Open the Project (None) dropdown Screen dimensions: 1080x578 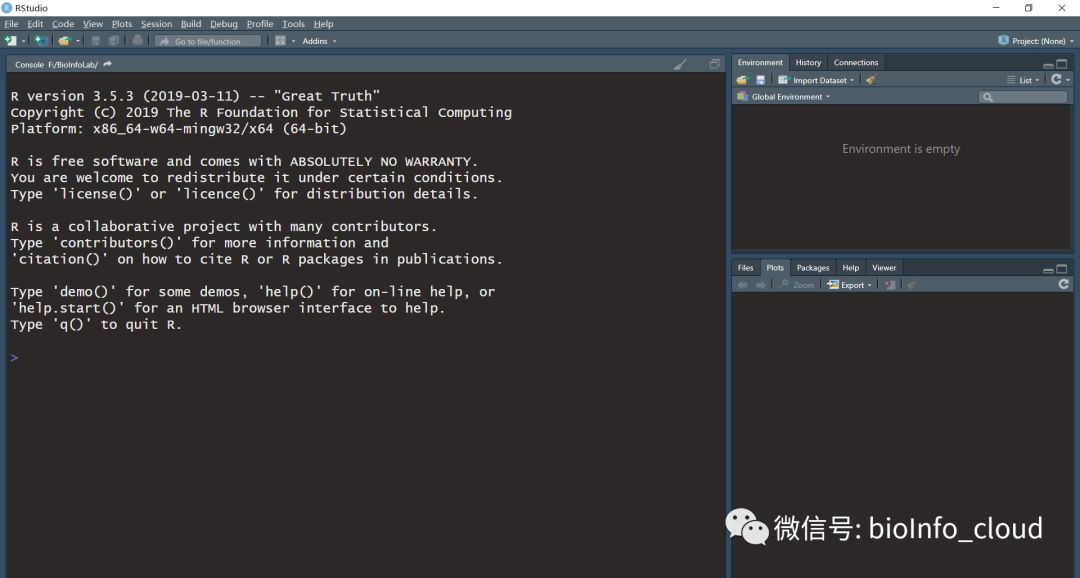[1035, 41]
